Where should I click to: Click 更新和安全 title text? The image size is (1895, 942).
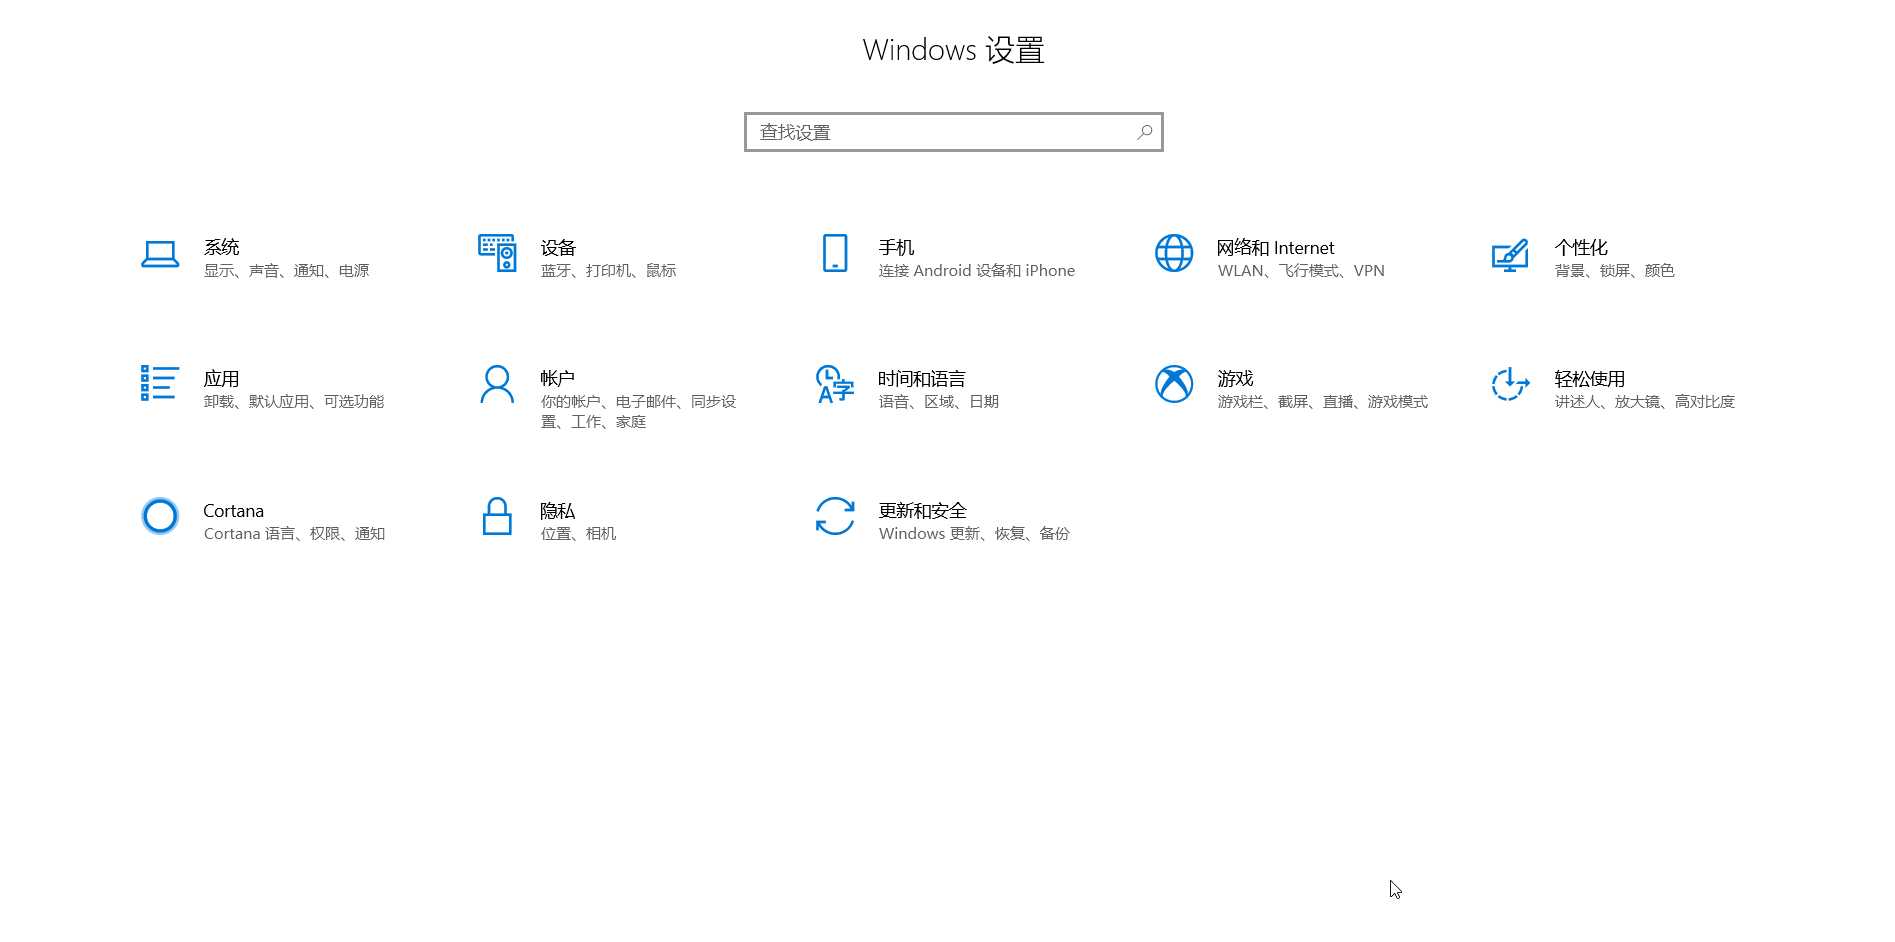(x=922, y=510)
